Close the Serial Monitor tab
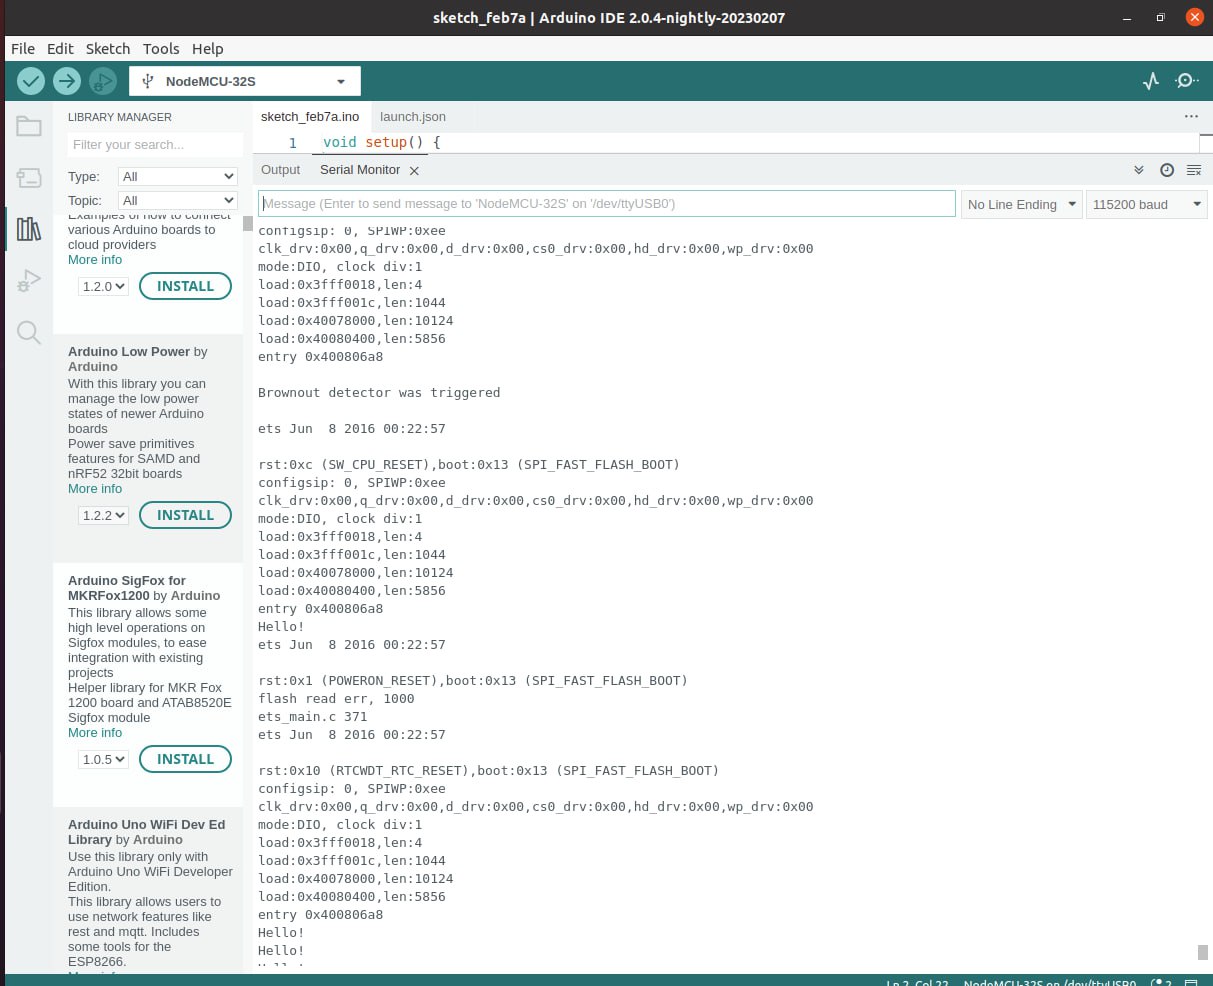 [414, 171]
